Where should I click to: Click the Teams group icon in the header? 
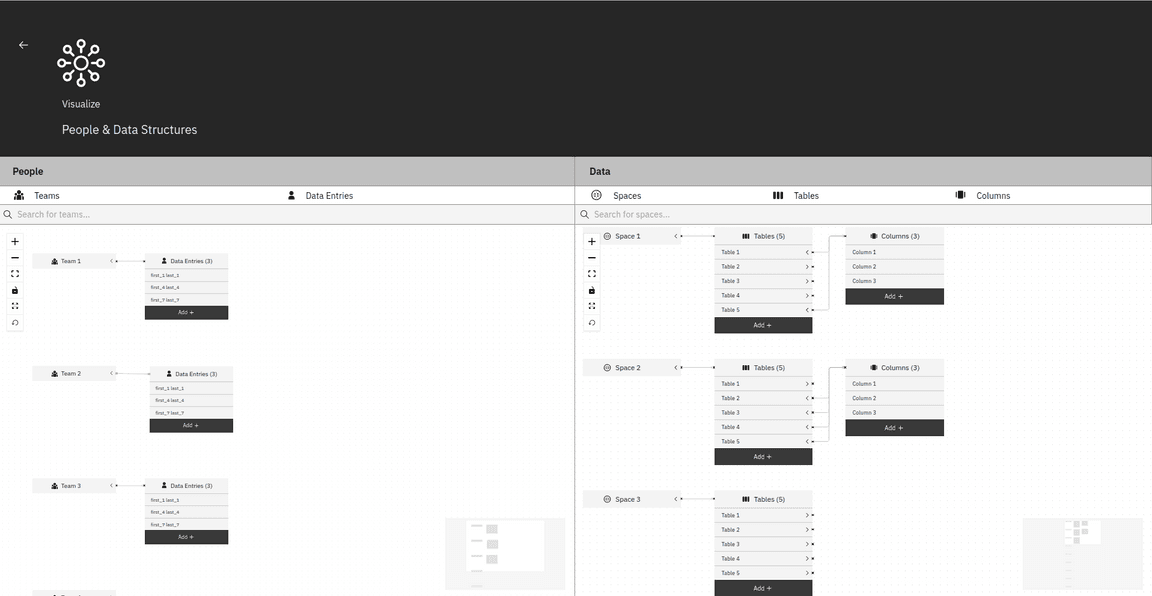point(19,196)
